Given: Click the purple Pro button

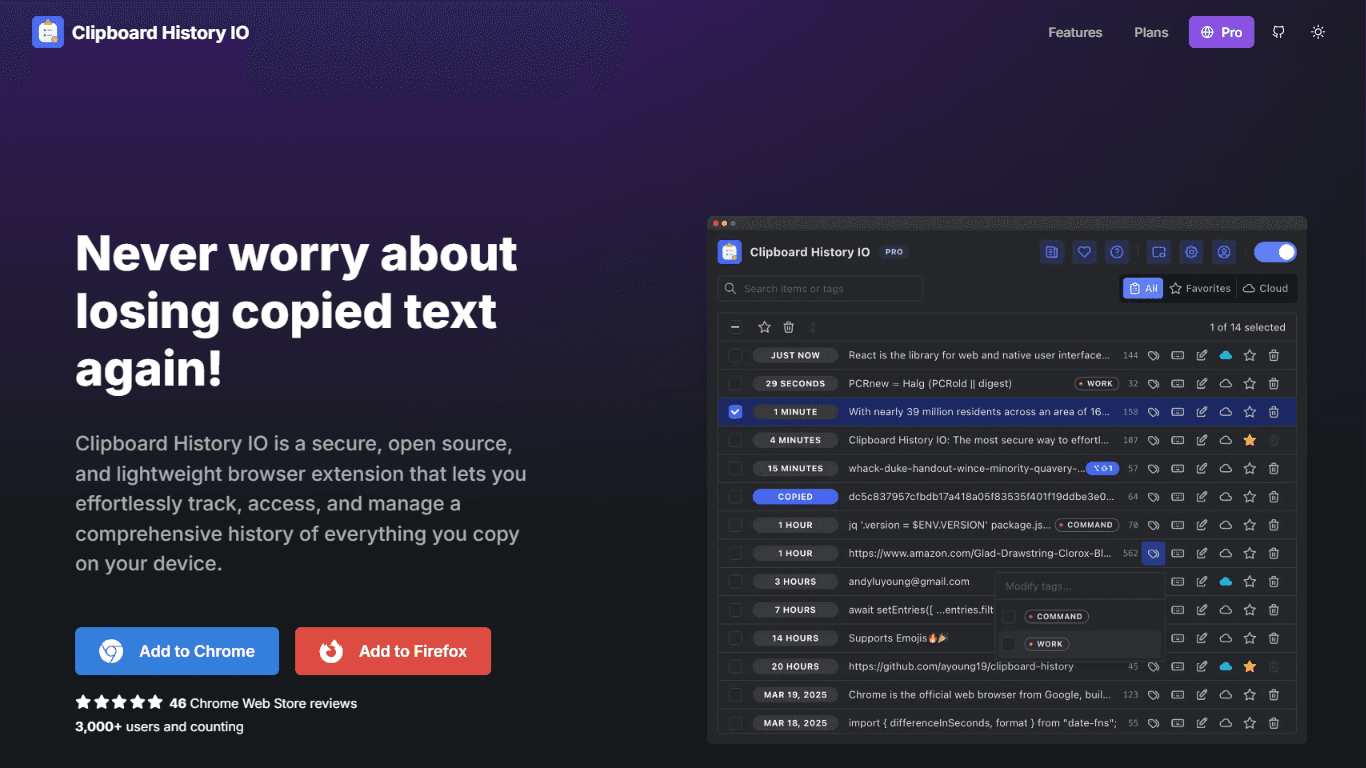Looking at the screenshot, I should [1221, 32].
